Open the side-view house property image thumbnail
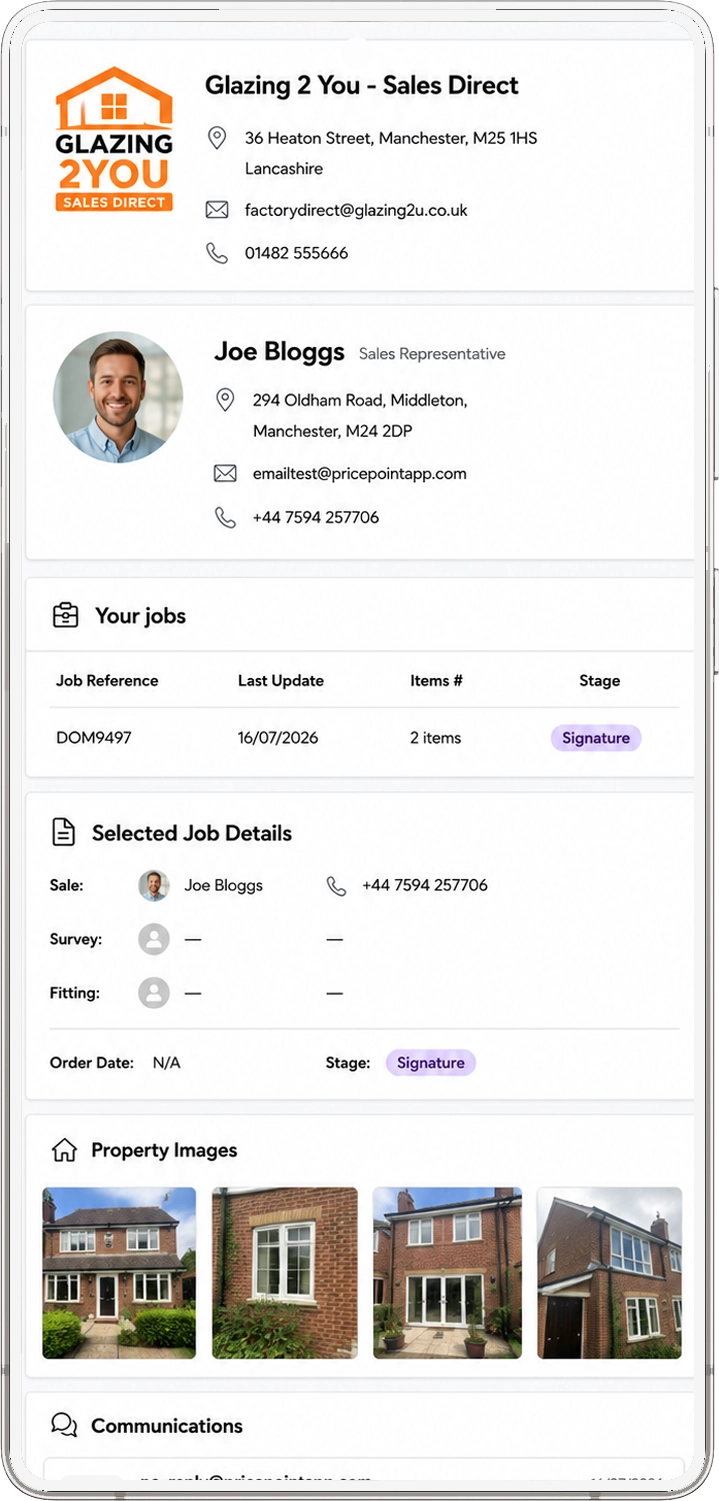This screenshot has width=719, height=1501. click(x=609, y=1273)
